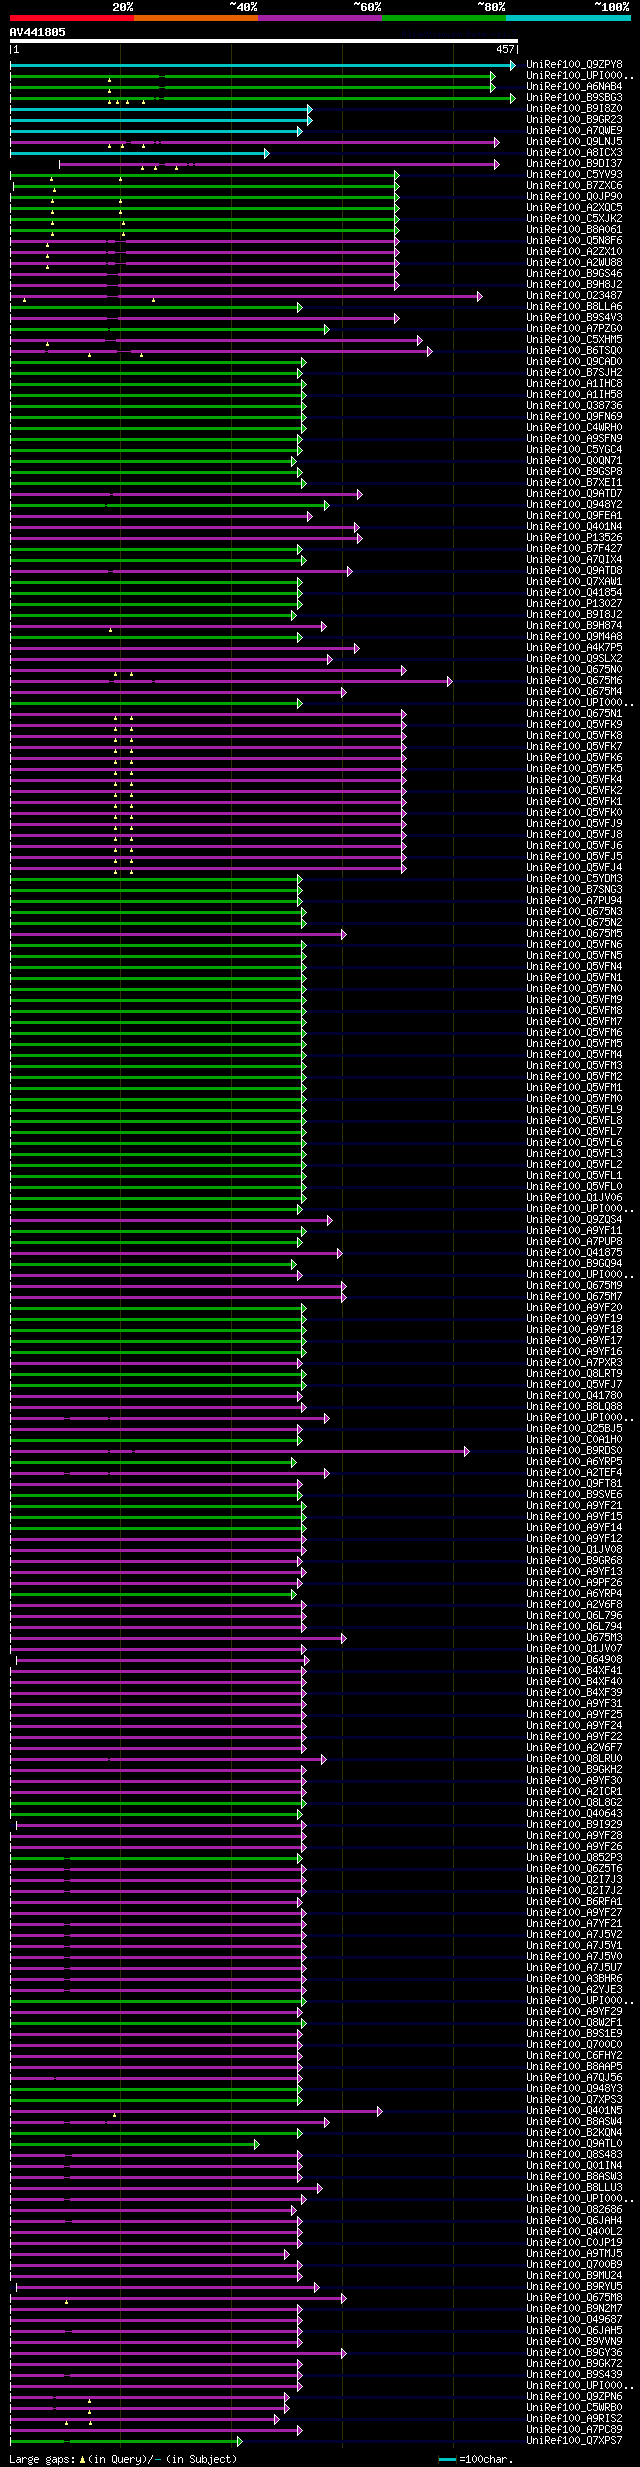Select the UniRef100_B8AAP5 label
640x2467 pixels.
point(574,2067)
